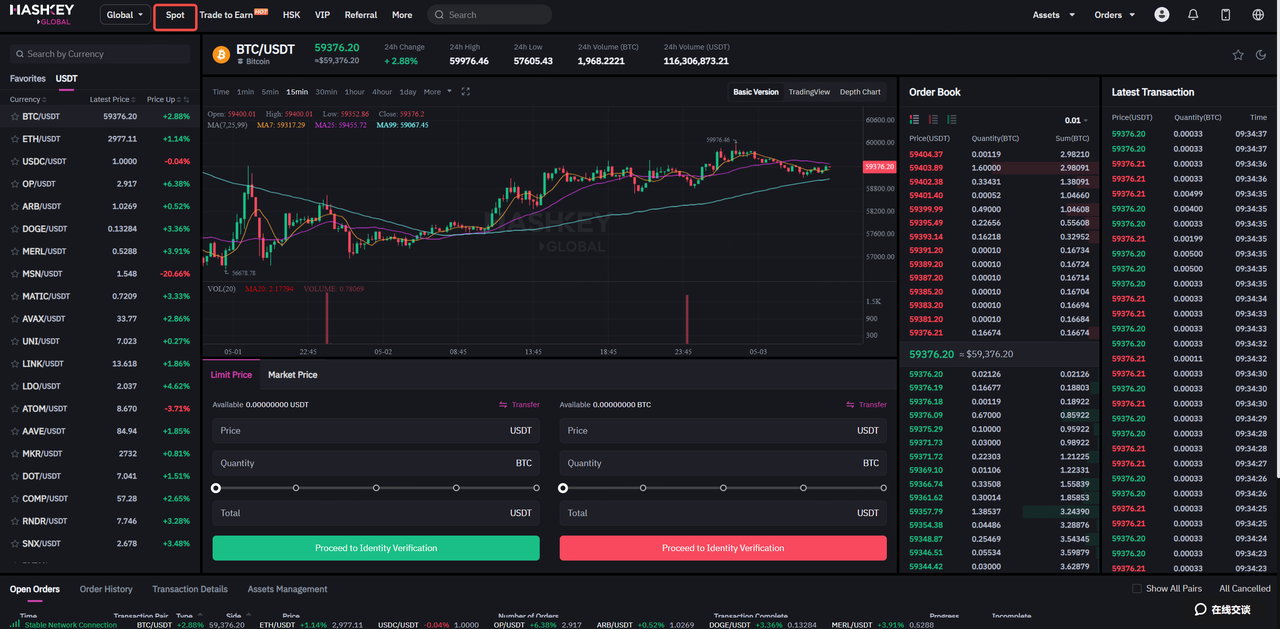The height and width of the screenshot is (629, 1280).
Task: Click red Proceed to Identity Verification button
Action: (x=723, y=548)
